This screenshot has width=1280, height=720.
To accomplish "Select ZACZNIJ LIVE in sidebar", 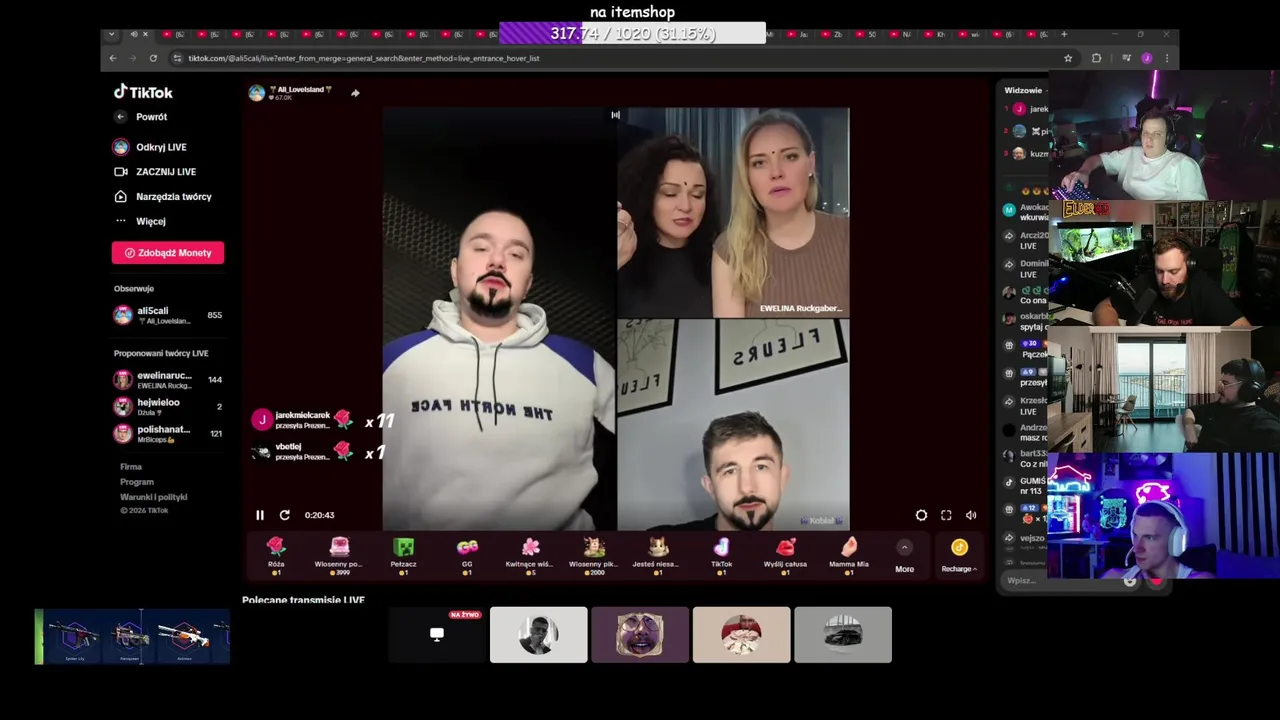I will click(x=155, y=172).
